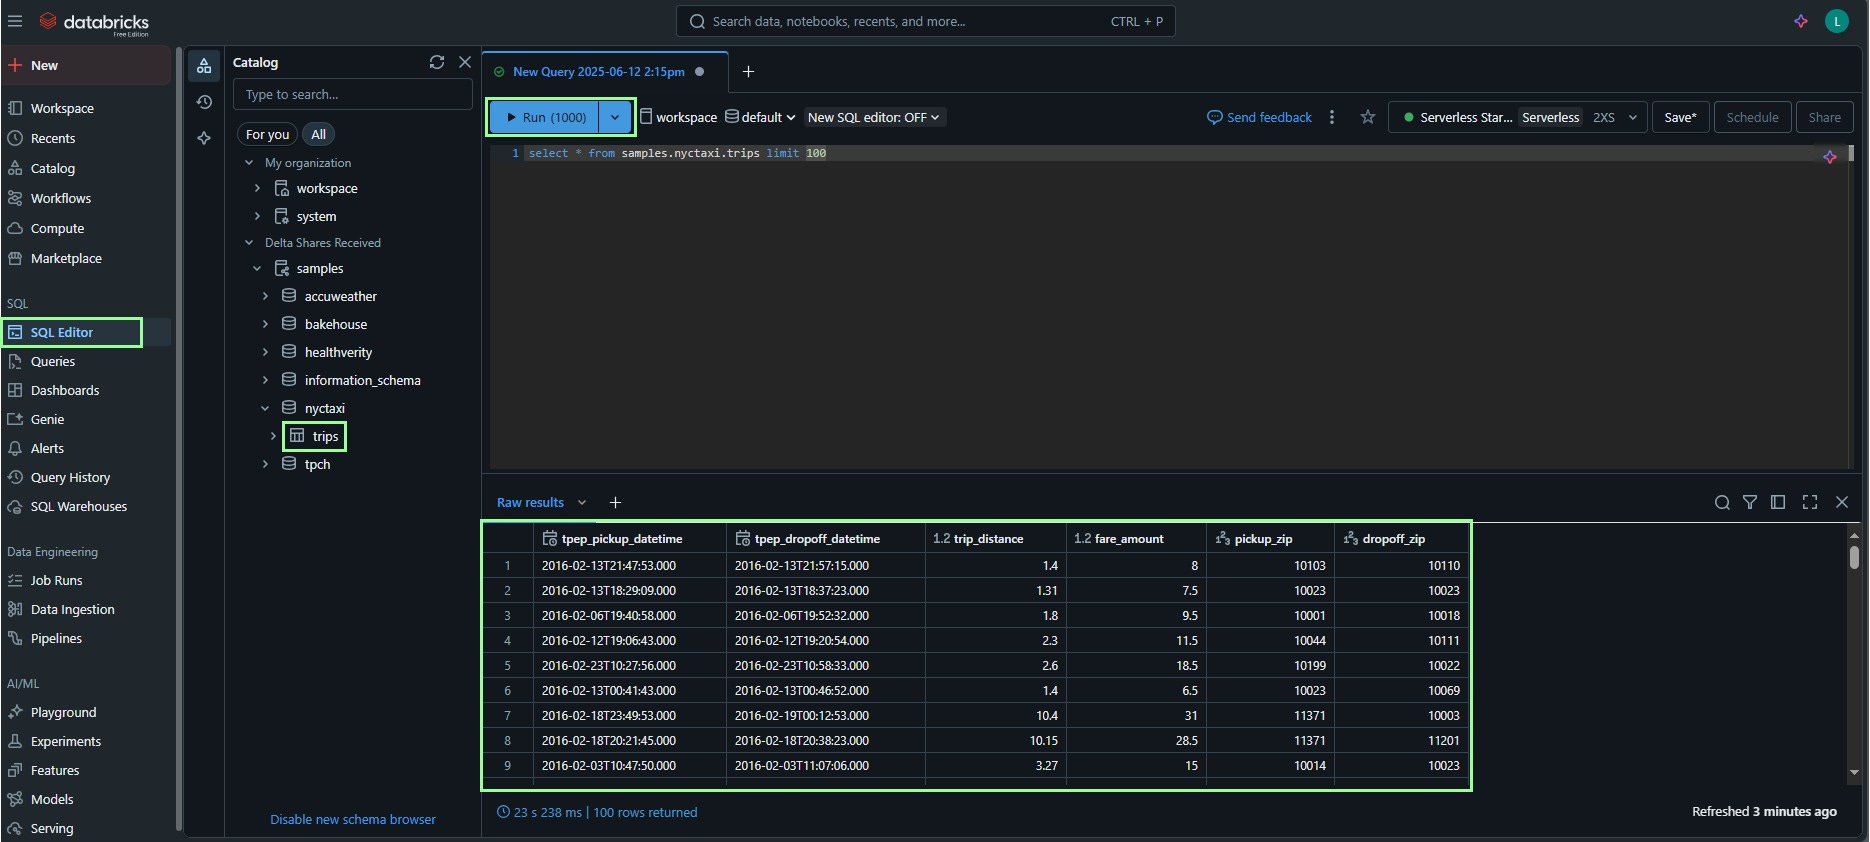Toggle New SQL editor OFF dropdown
This screenshot has height=842, width=1870.
(x=874, y=117)
